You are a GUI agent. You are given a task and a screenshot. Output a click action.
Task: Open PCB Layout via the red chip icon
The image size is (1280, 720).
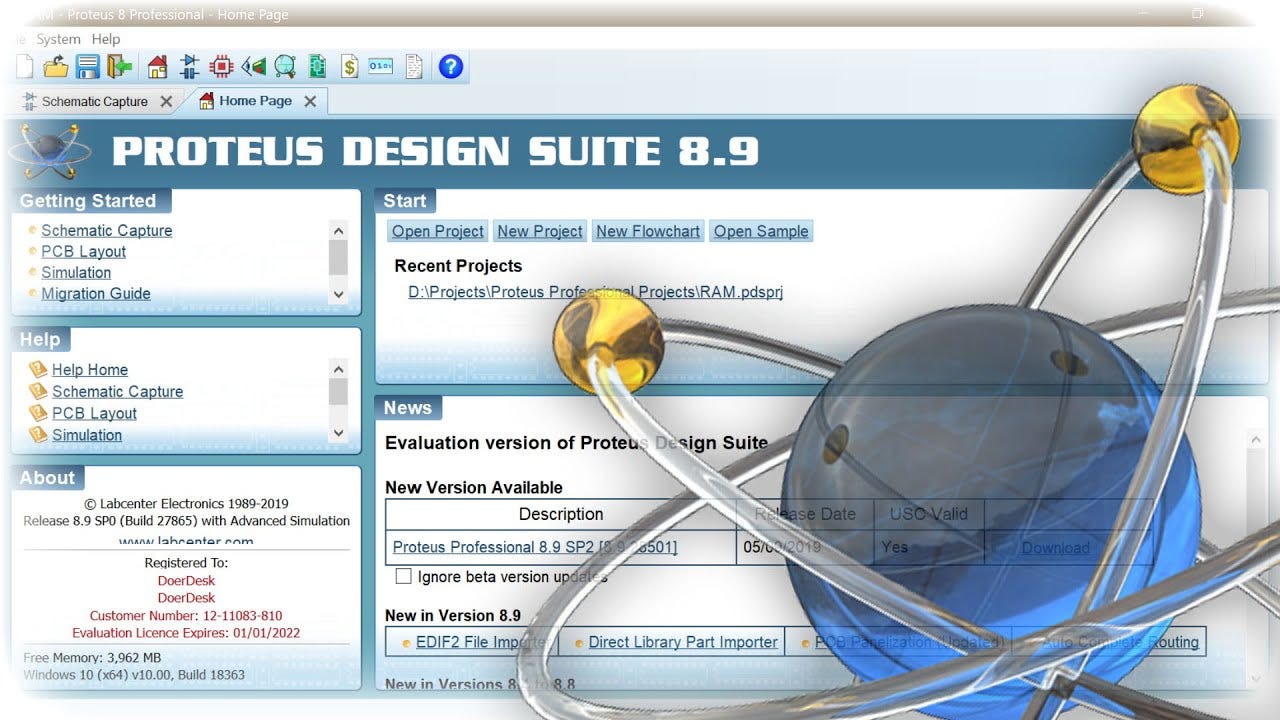click(221, 67)
